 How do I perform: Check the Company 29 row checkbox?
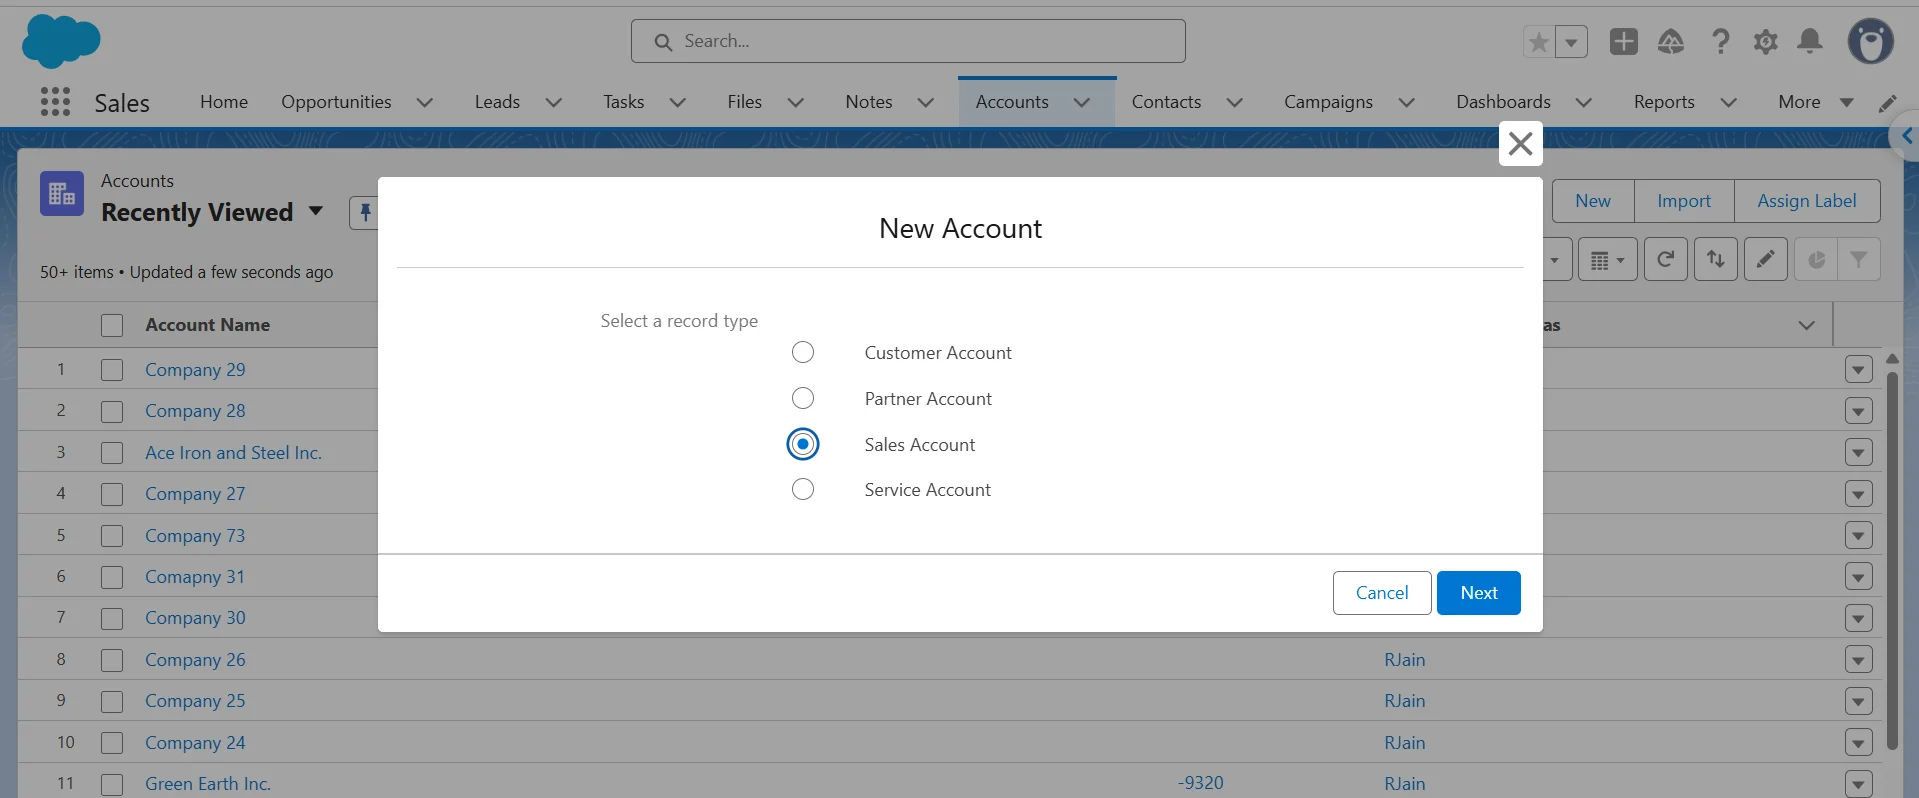pos(112,370)
